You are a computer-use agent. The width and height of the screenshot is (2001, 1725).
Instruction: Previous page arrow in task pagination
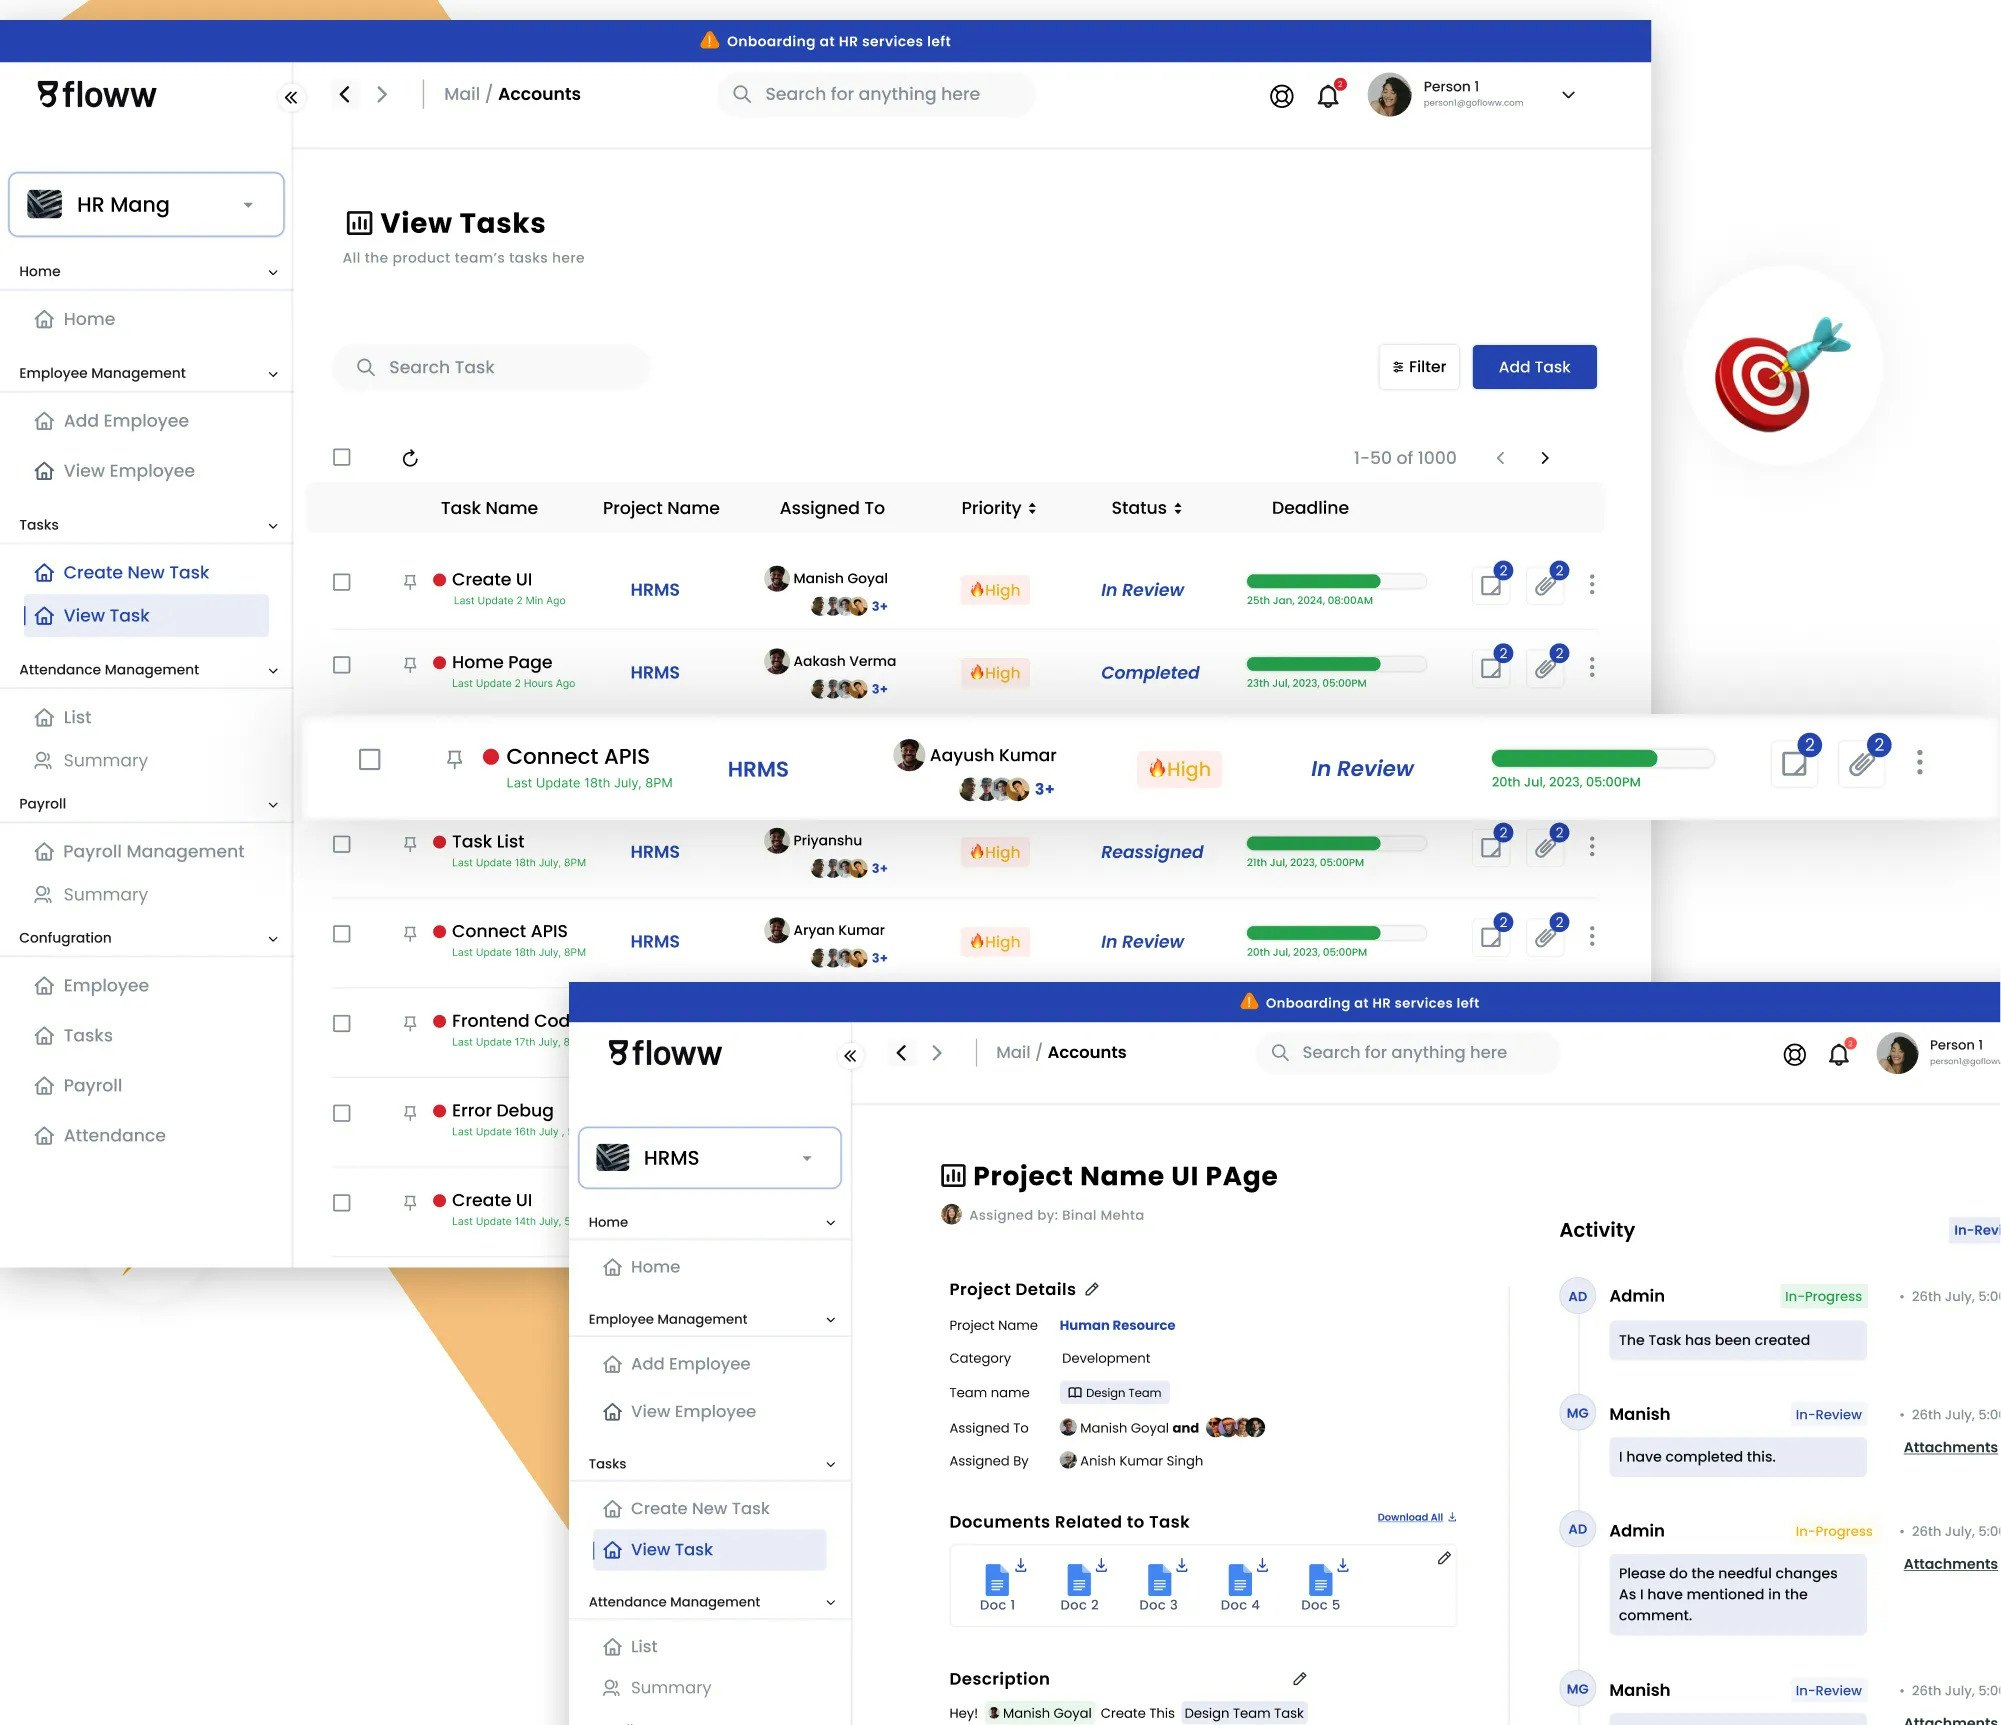(x=1500, y=458)
